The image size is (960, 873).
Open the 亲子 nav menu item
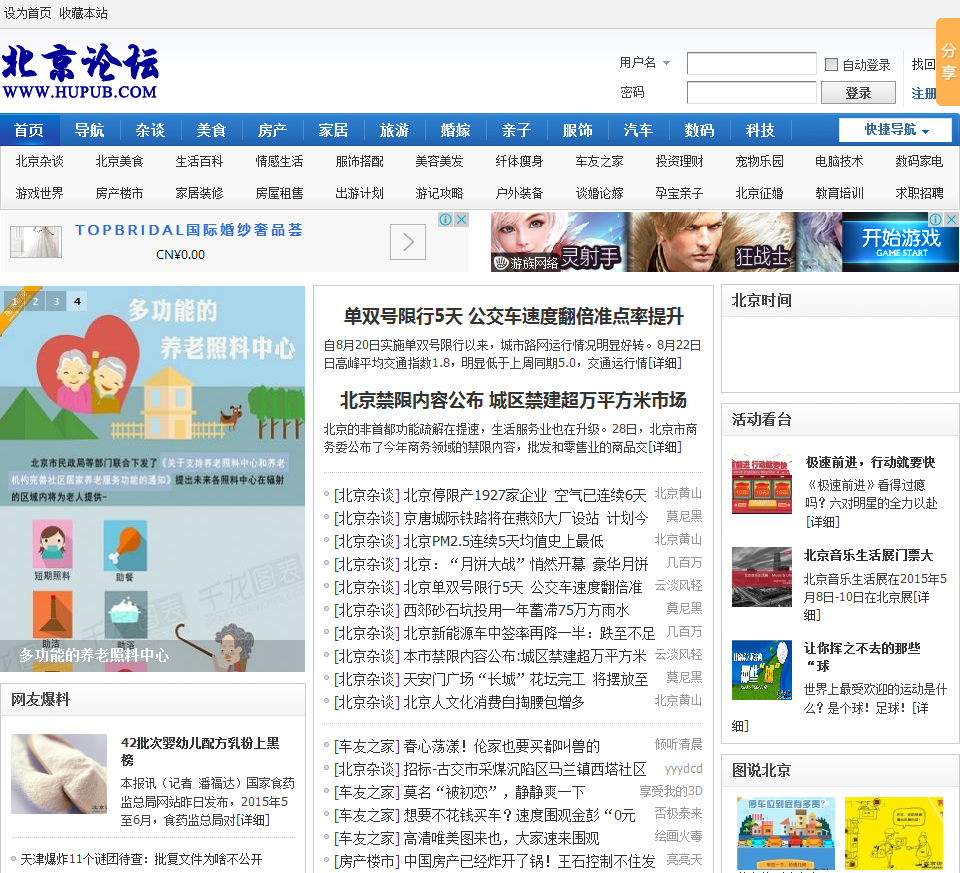pyautogui.click(x=516, y=130)
